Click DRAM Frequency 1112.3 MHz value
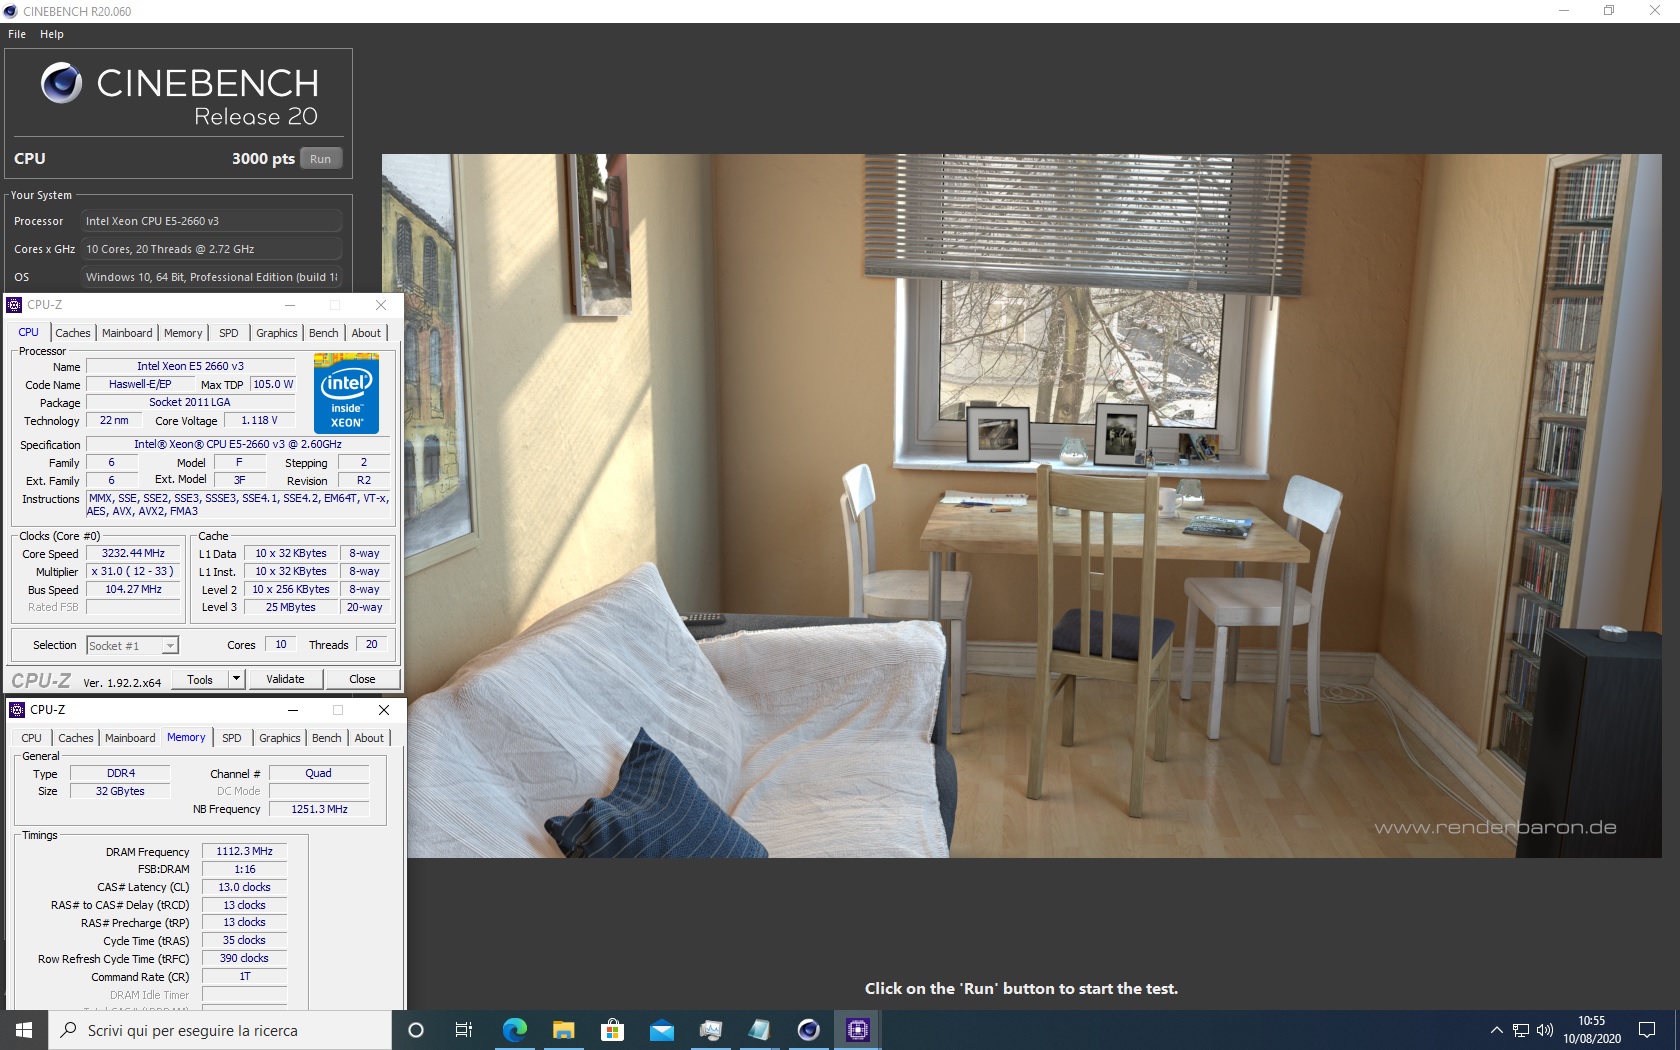 (245, 851)
